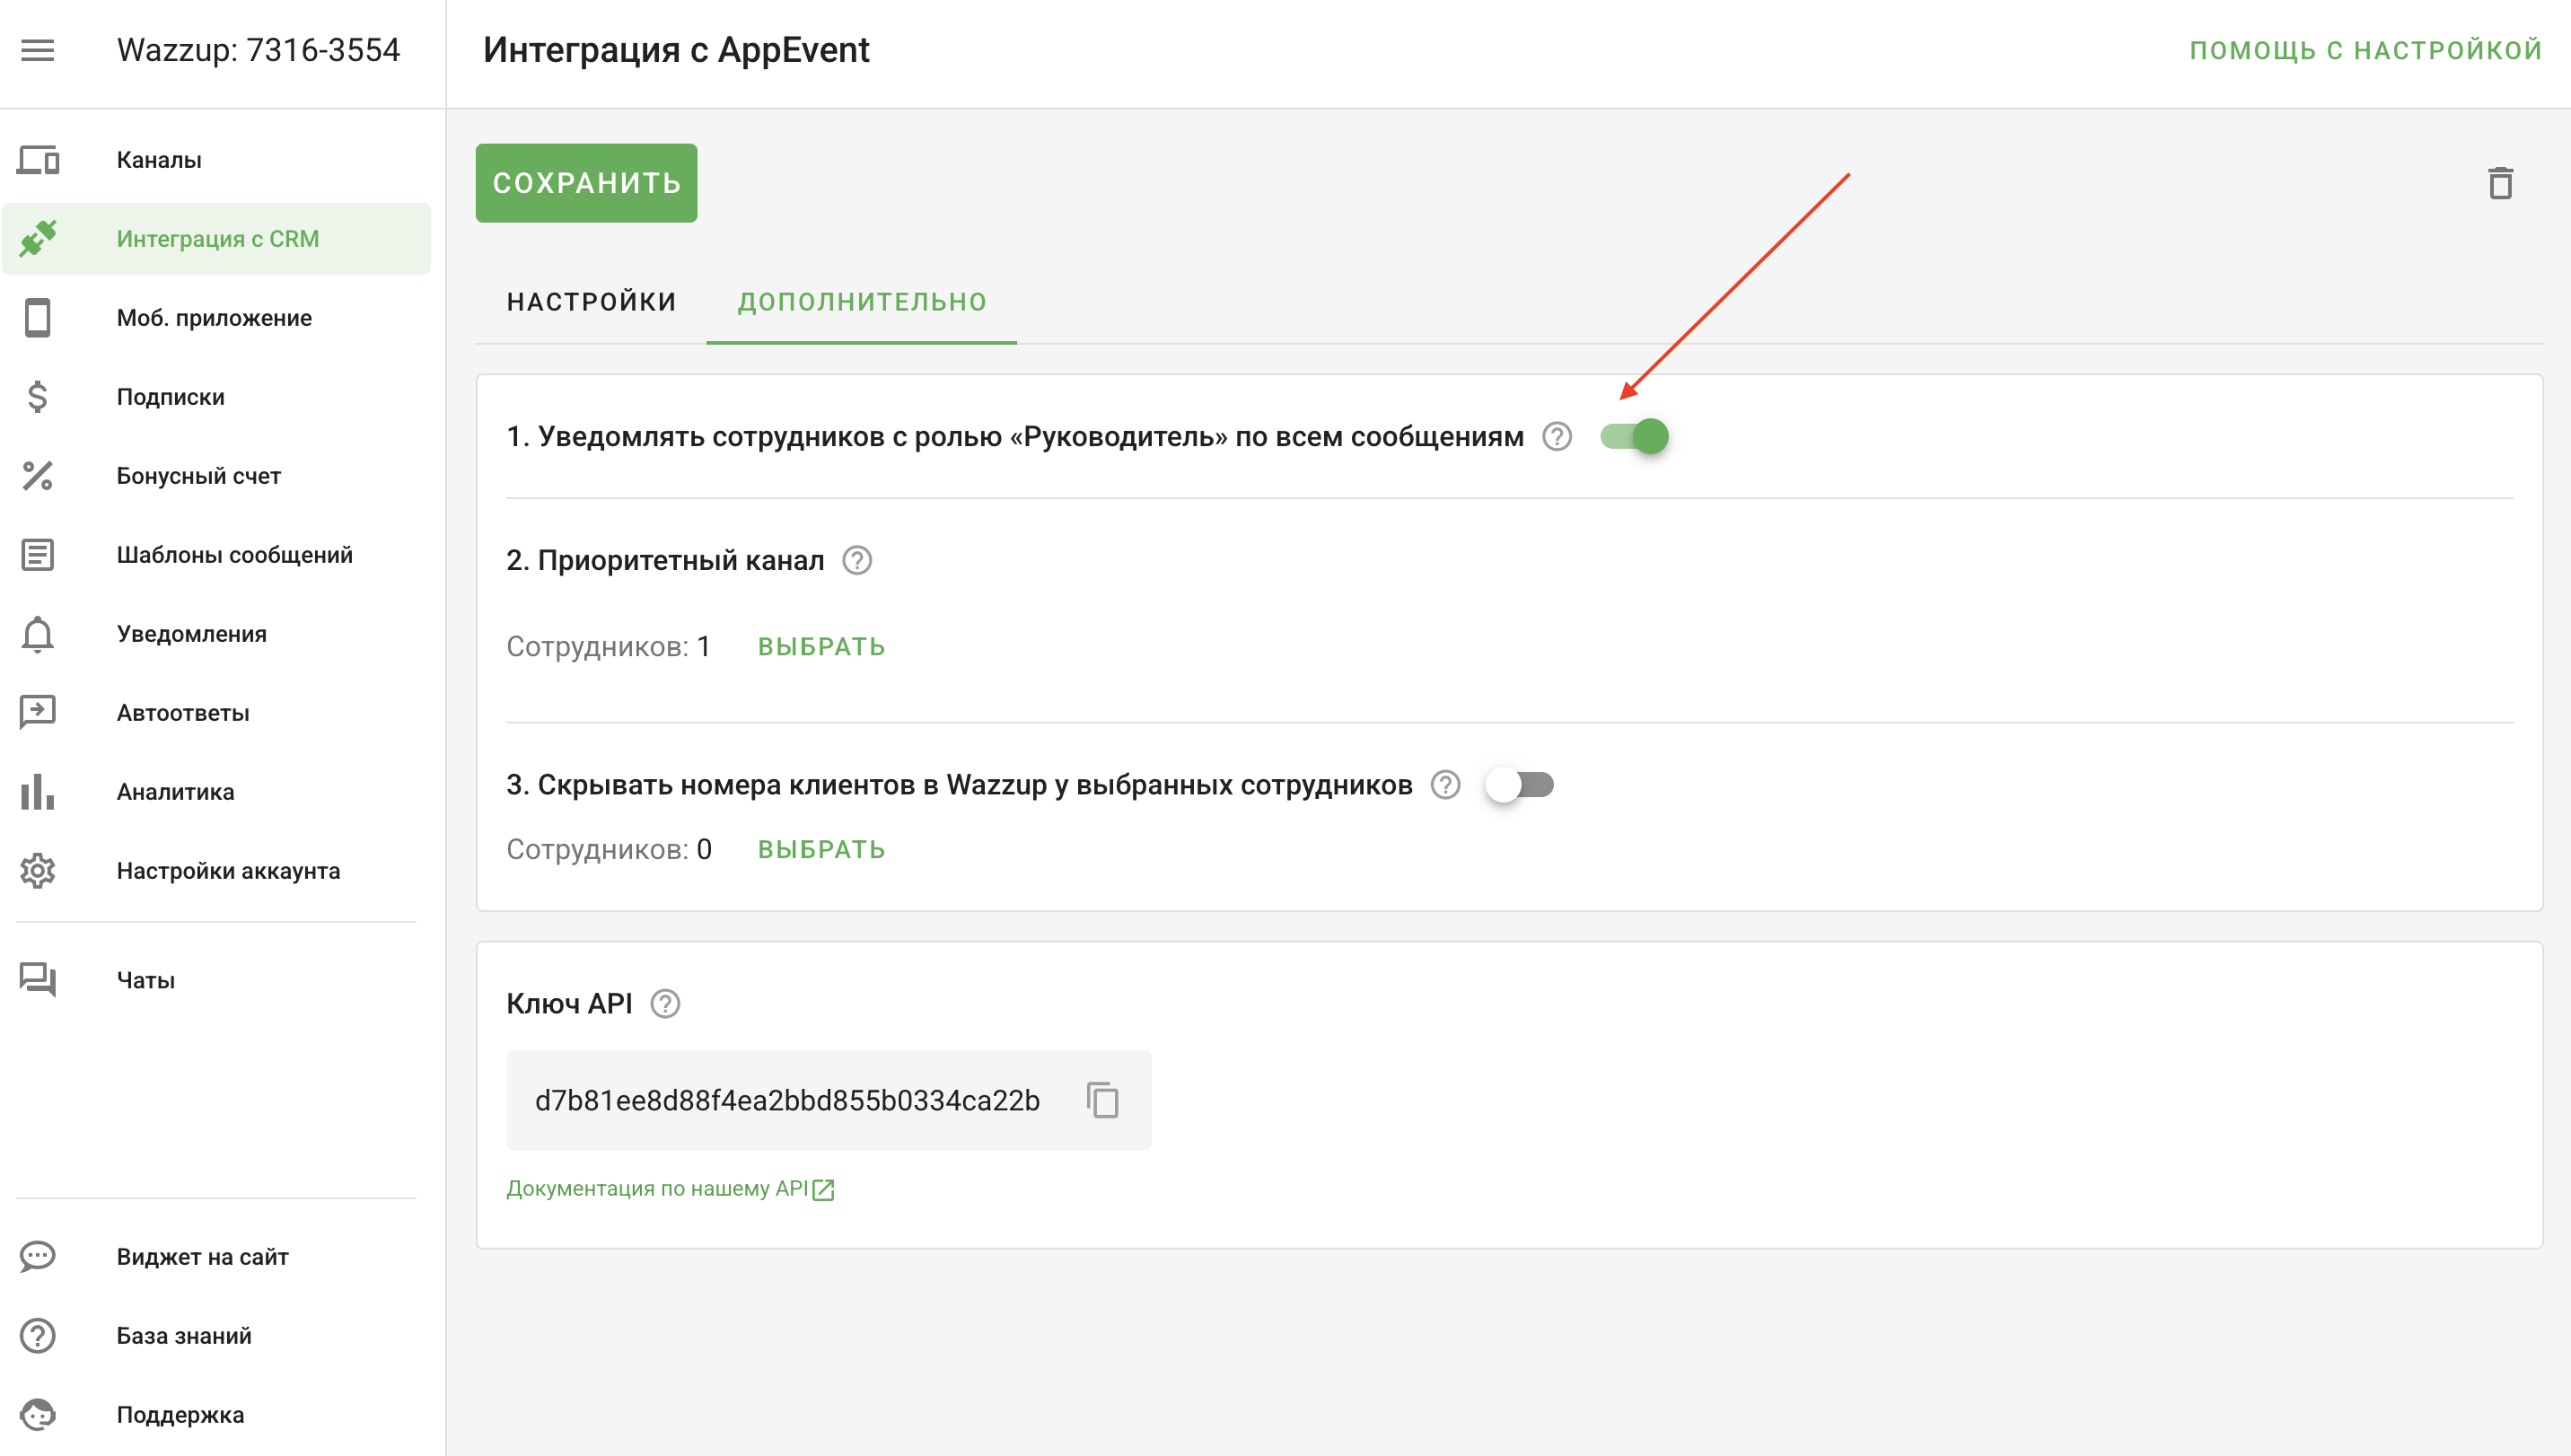This screenshot has height=1456, width=2571.
Task: Click the trash delete integration icon
Action: (x=2500, y=184)
